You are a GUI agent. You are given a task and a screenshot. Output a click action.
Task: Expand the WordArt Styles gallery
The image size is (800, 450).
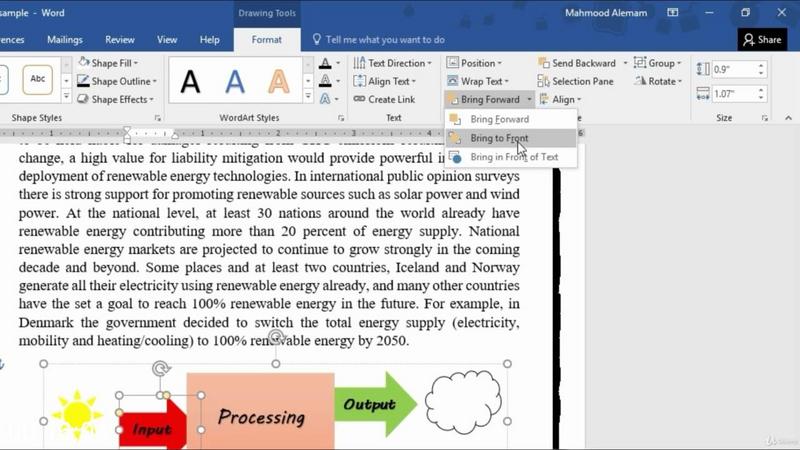[x=308, y=97]
